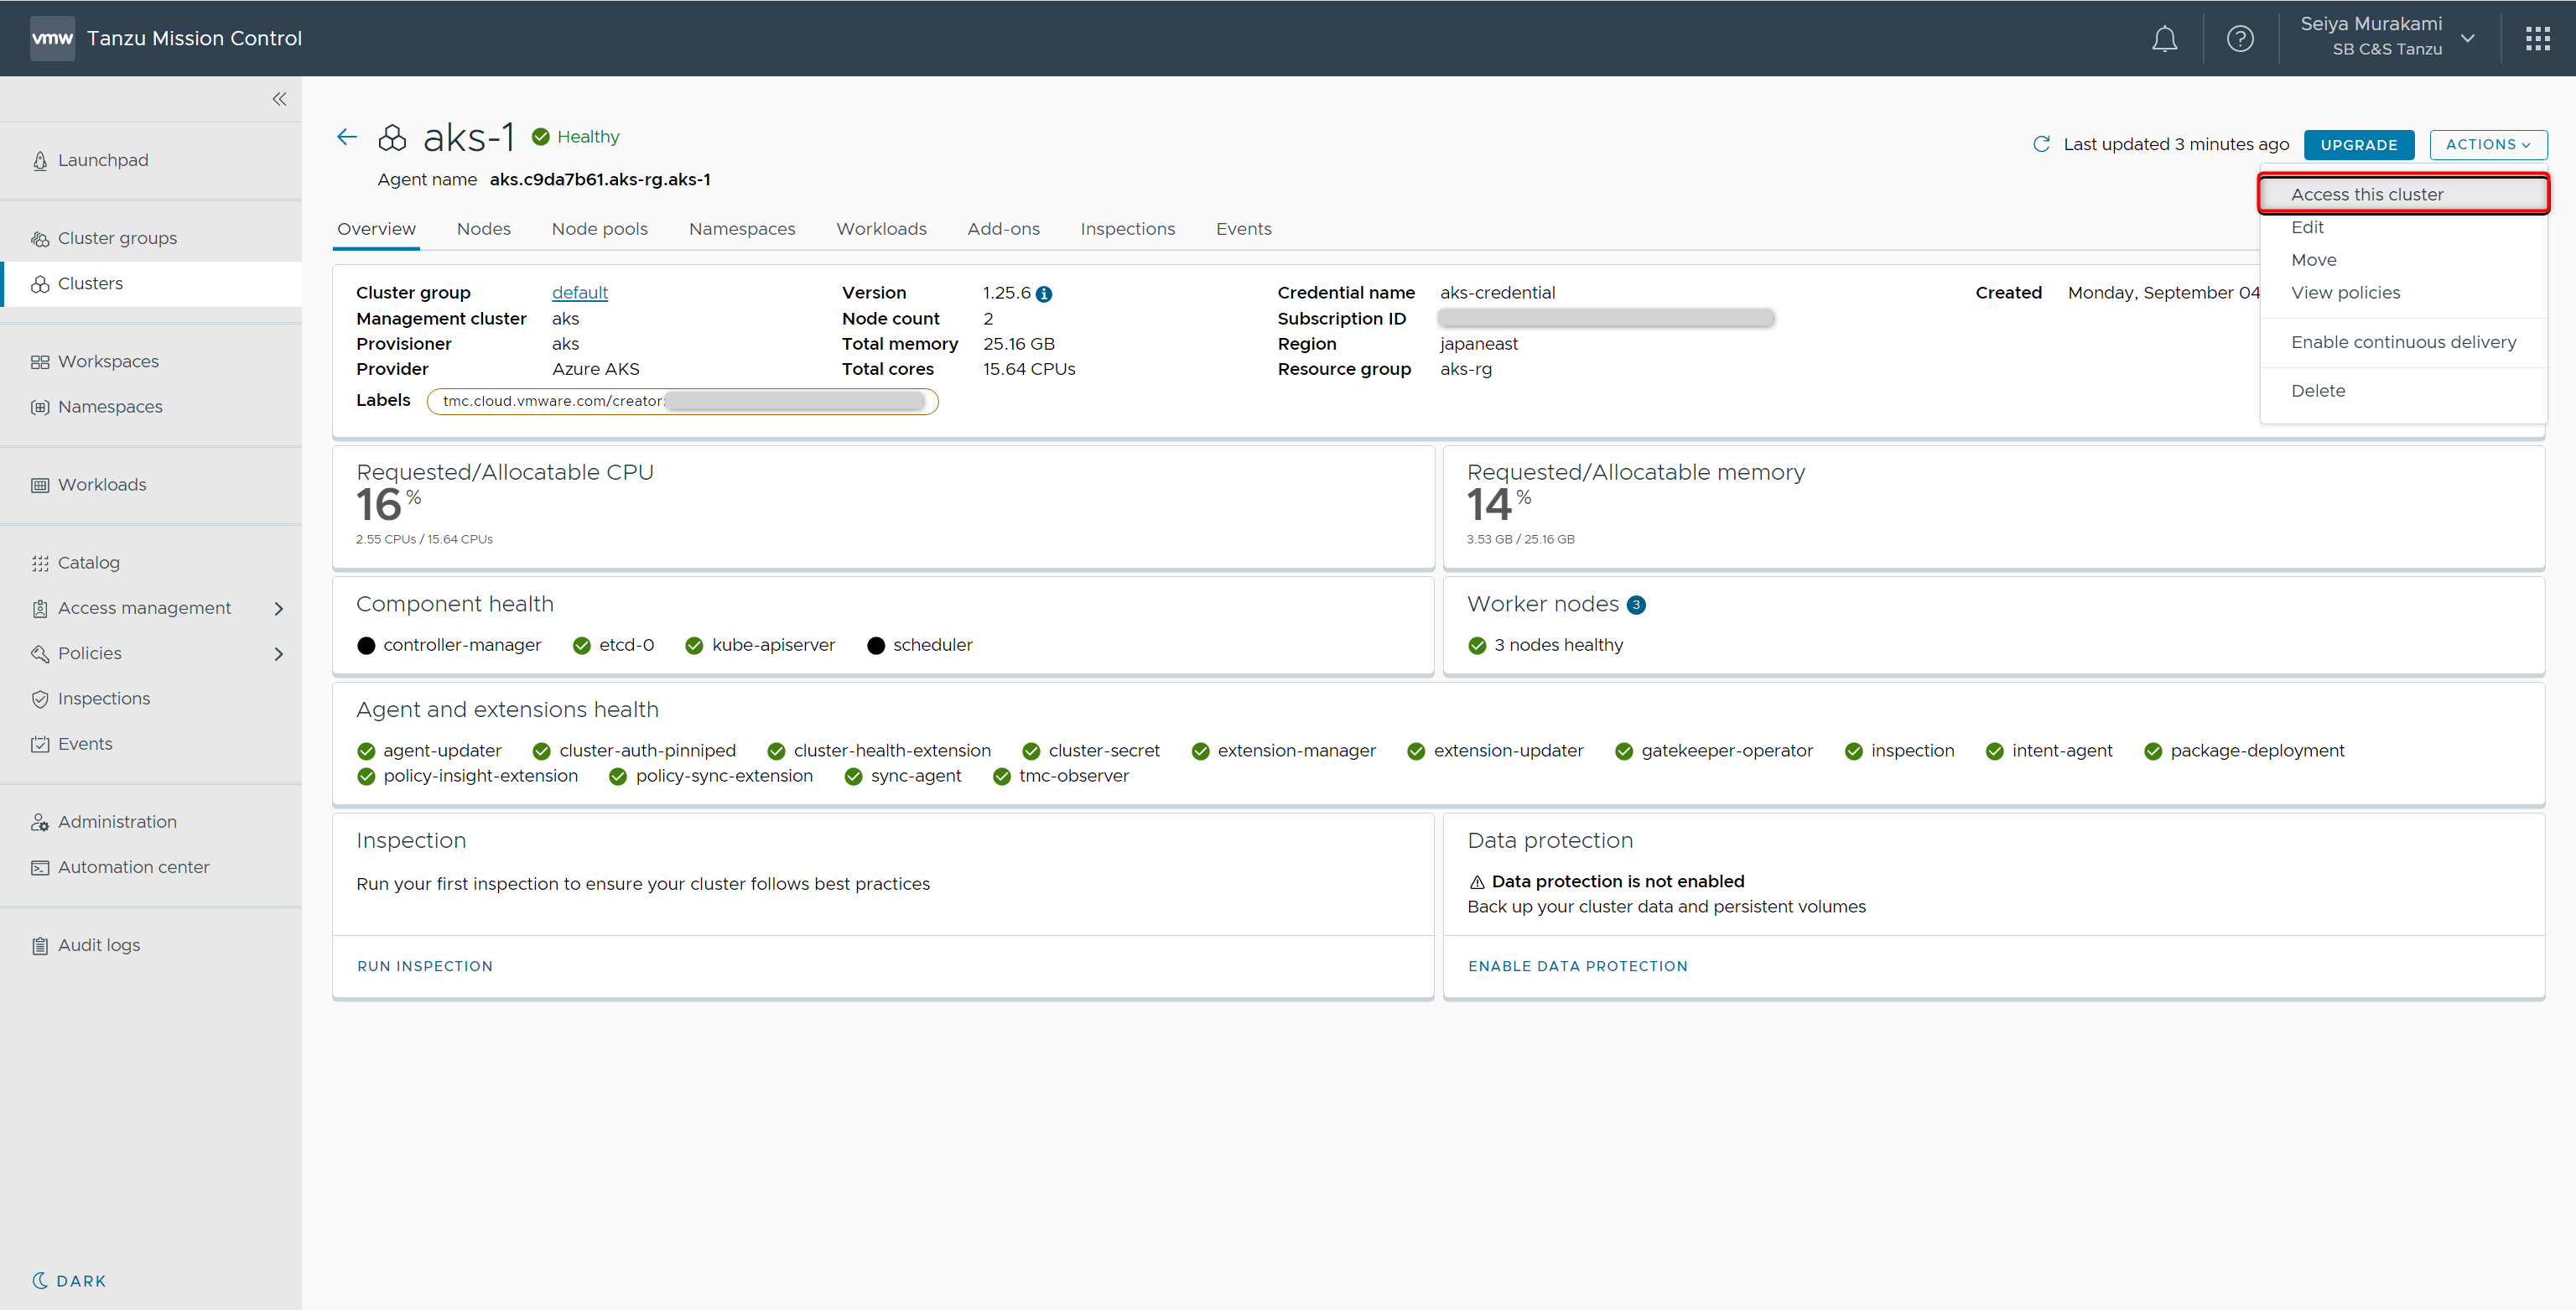Open the Seiya Murakami user dropdown

click(x=2467, y=39)
